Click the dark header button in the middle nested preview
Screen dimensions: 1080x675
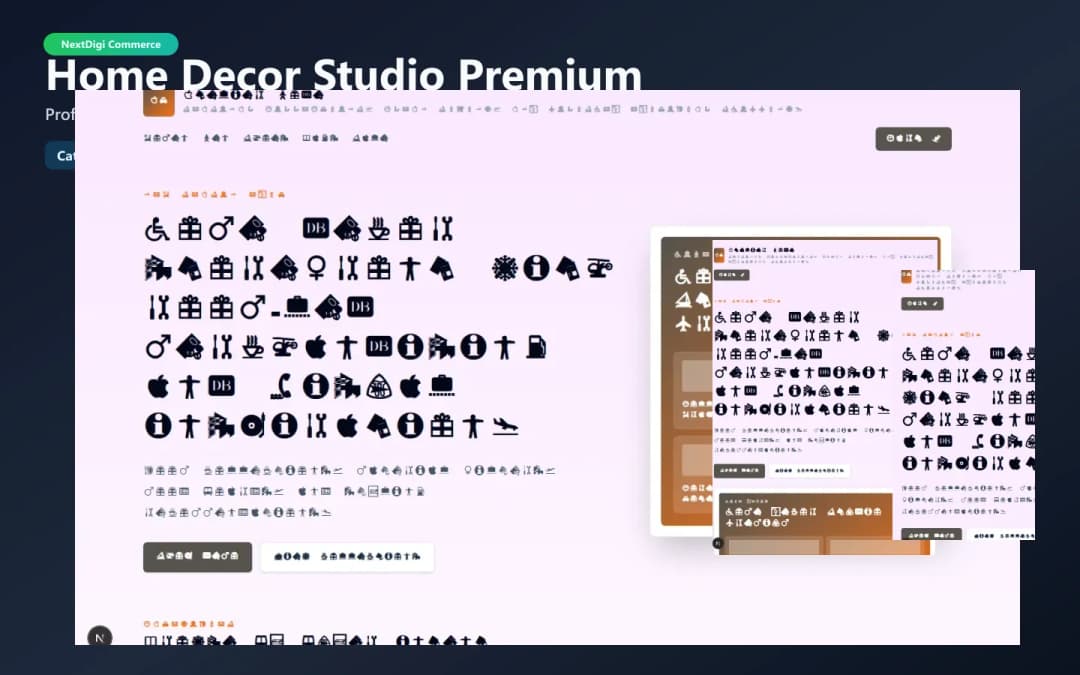(x=731, y=275)
